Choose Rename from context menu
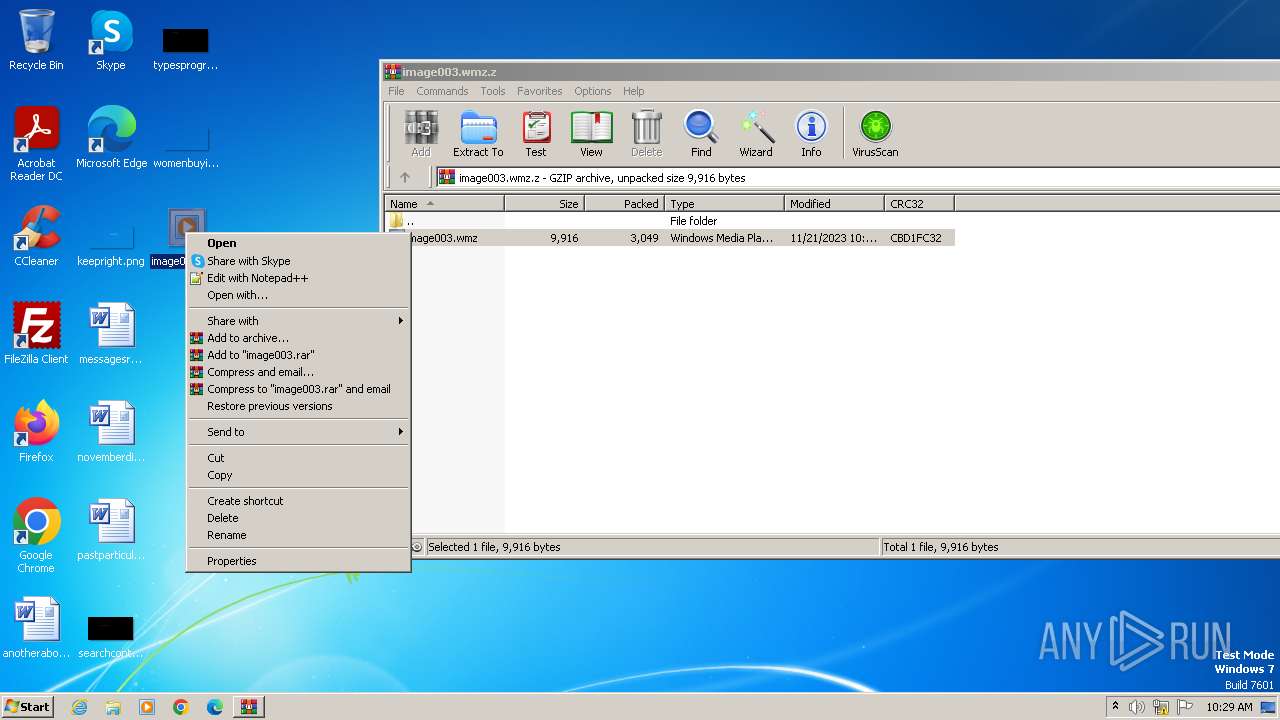 (x=298, y=535)
